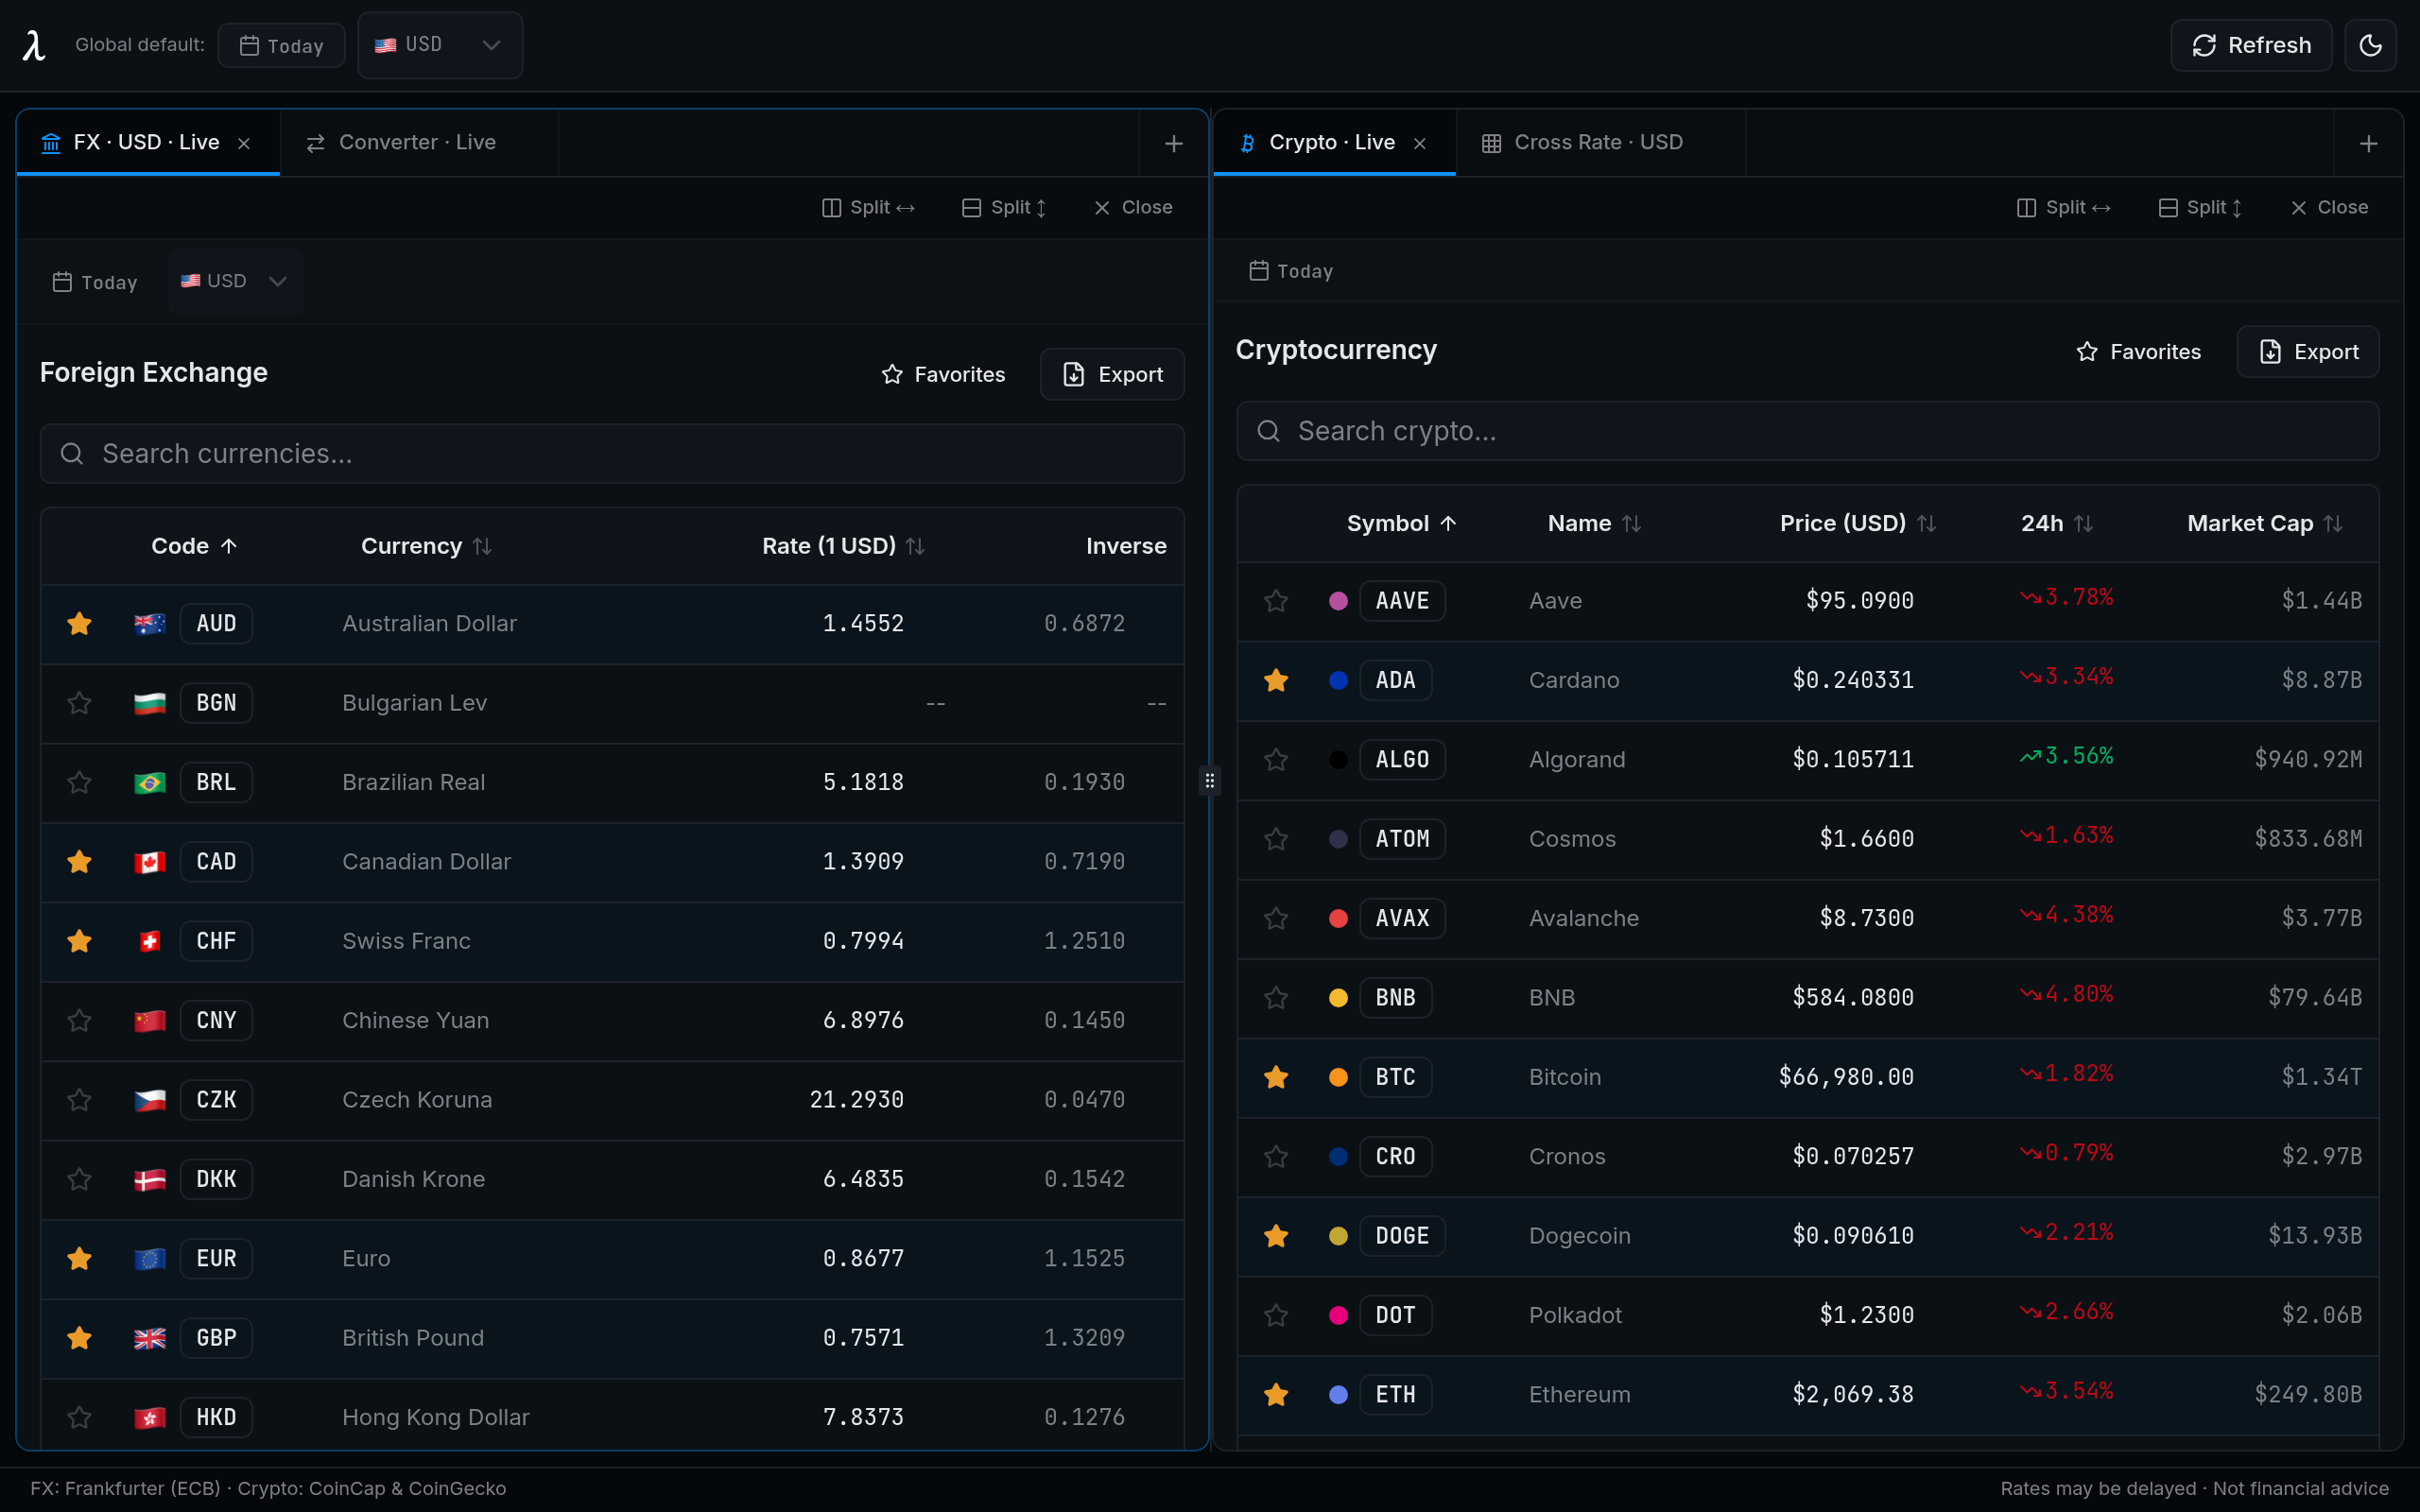Sort crypto table by Market Cap
The width and height of the screenshot is (2420, 1512).
coord(2263,523)
